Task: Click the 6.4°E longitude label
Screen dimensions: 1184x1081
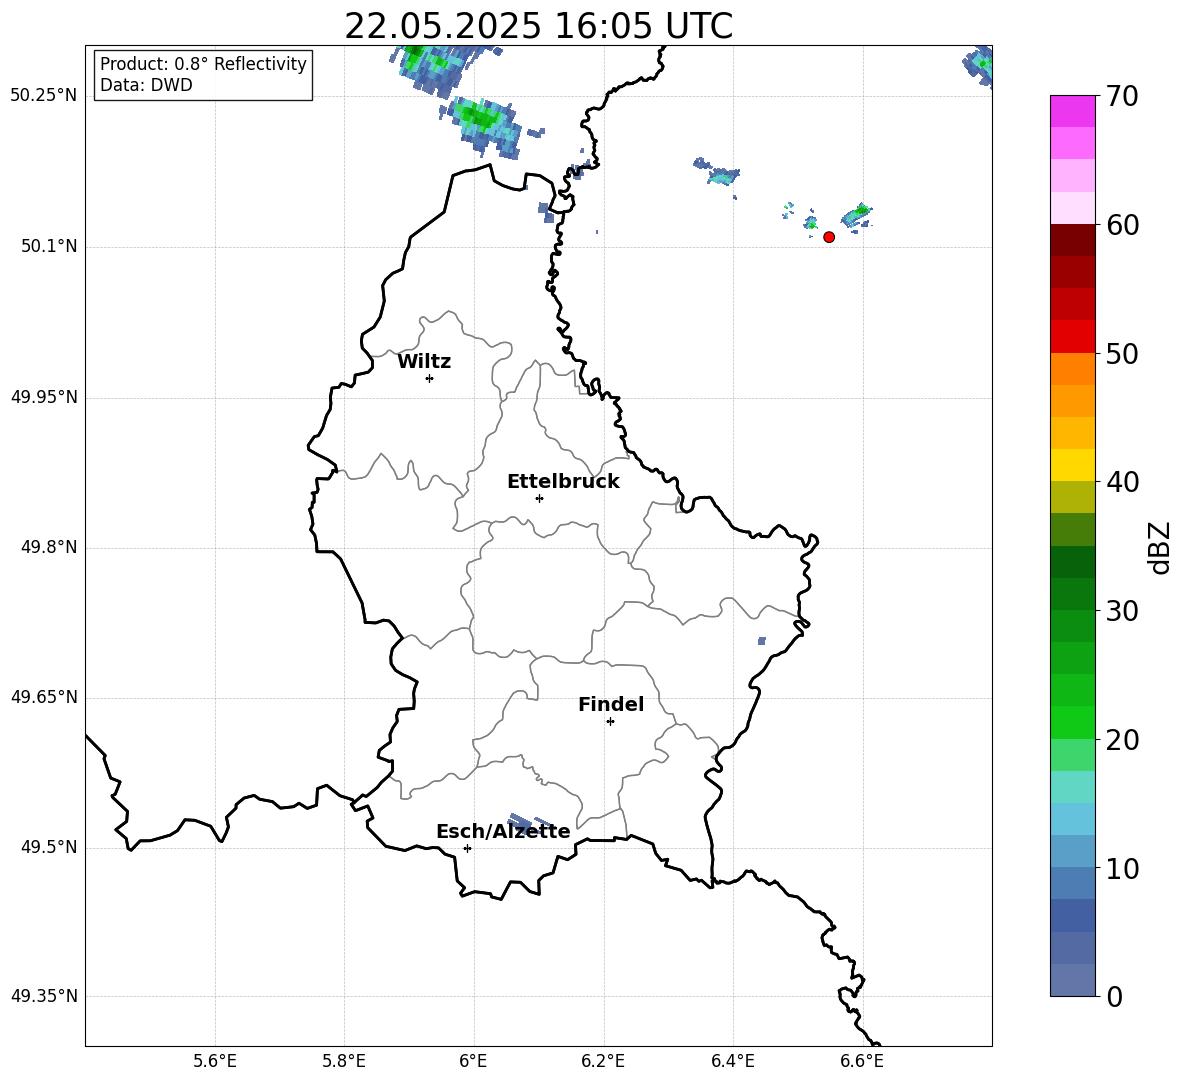Action: [x=732, y=1061]
